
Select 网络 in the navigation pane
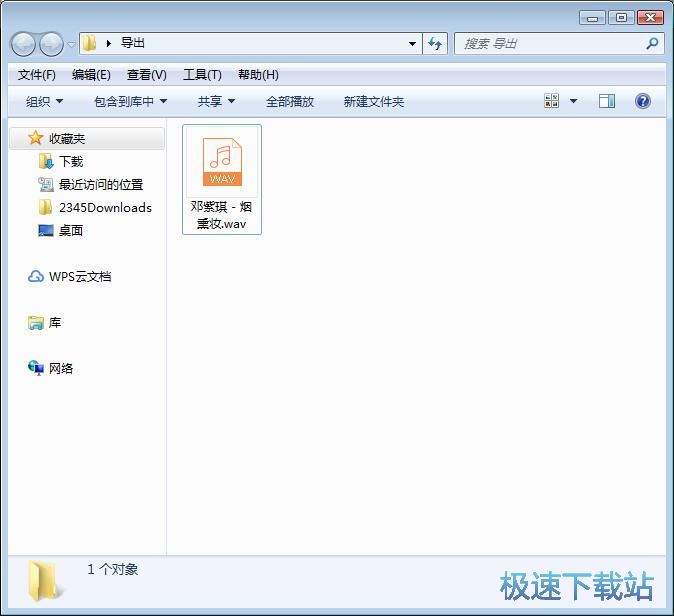pos(61,368)
